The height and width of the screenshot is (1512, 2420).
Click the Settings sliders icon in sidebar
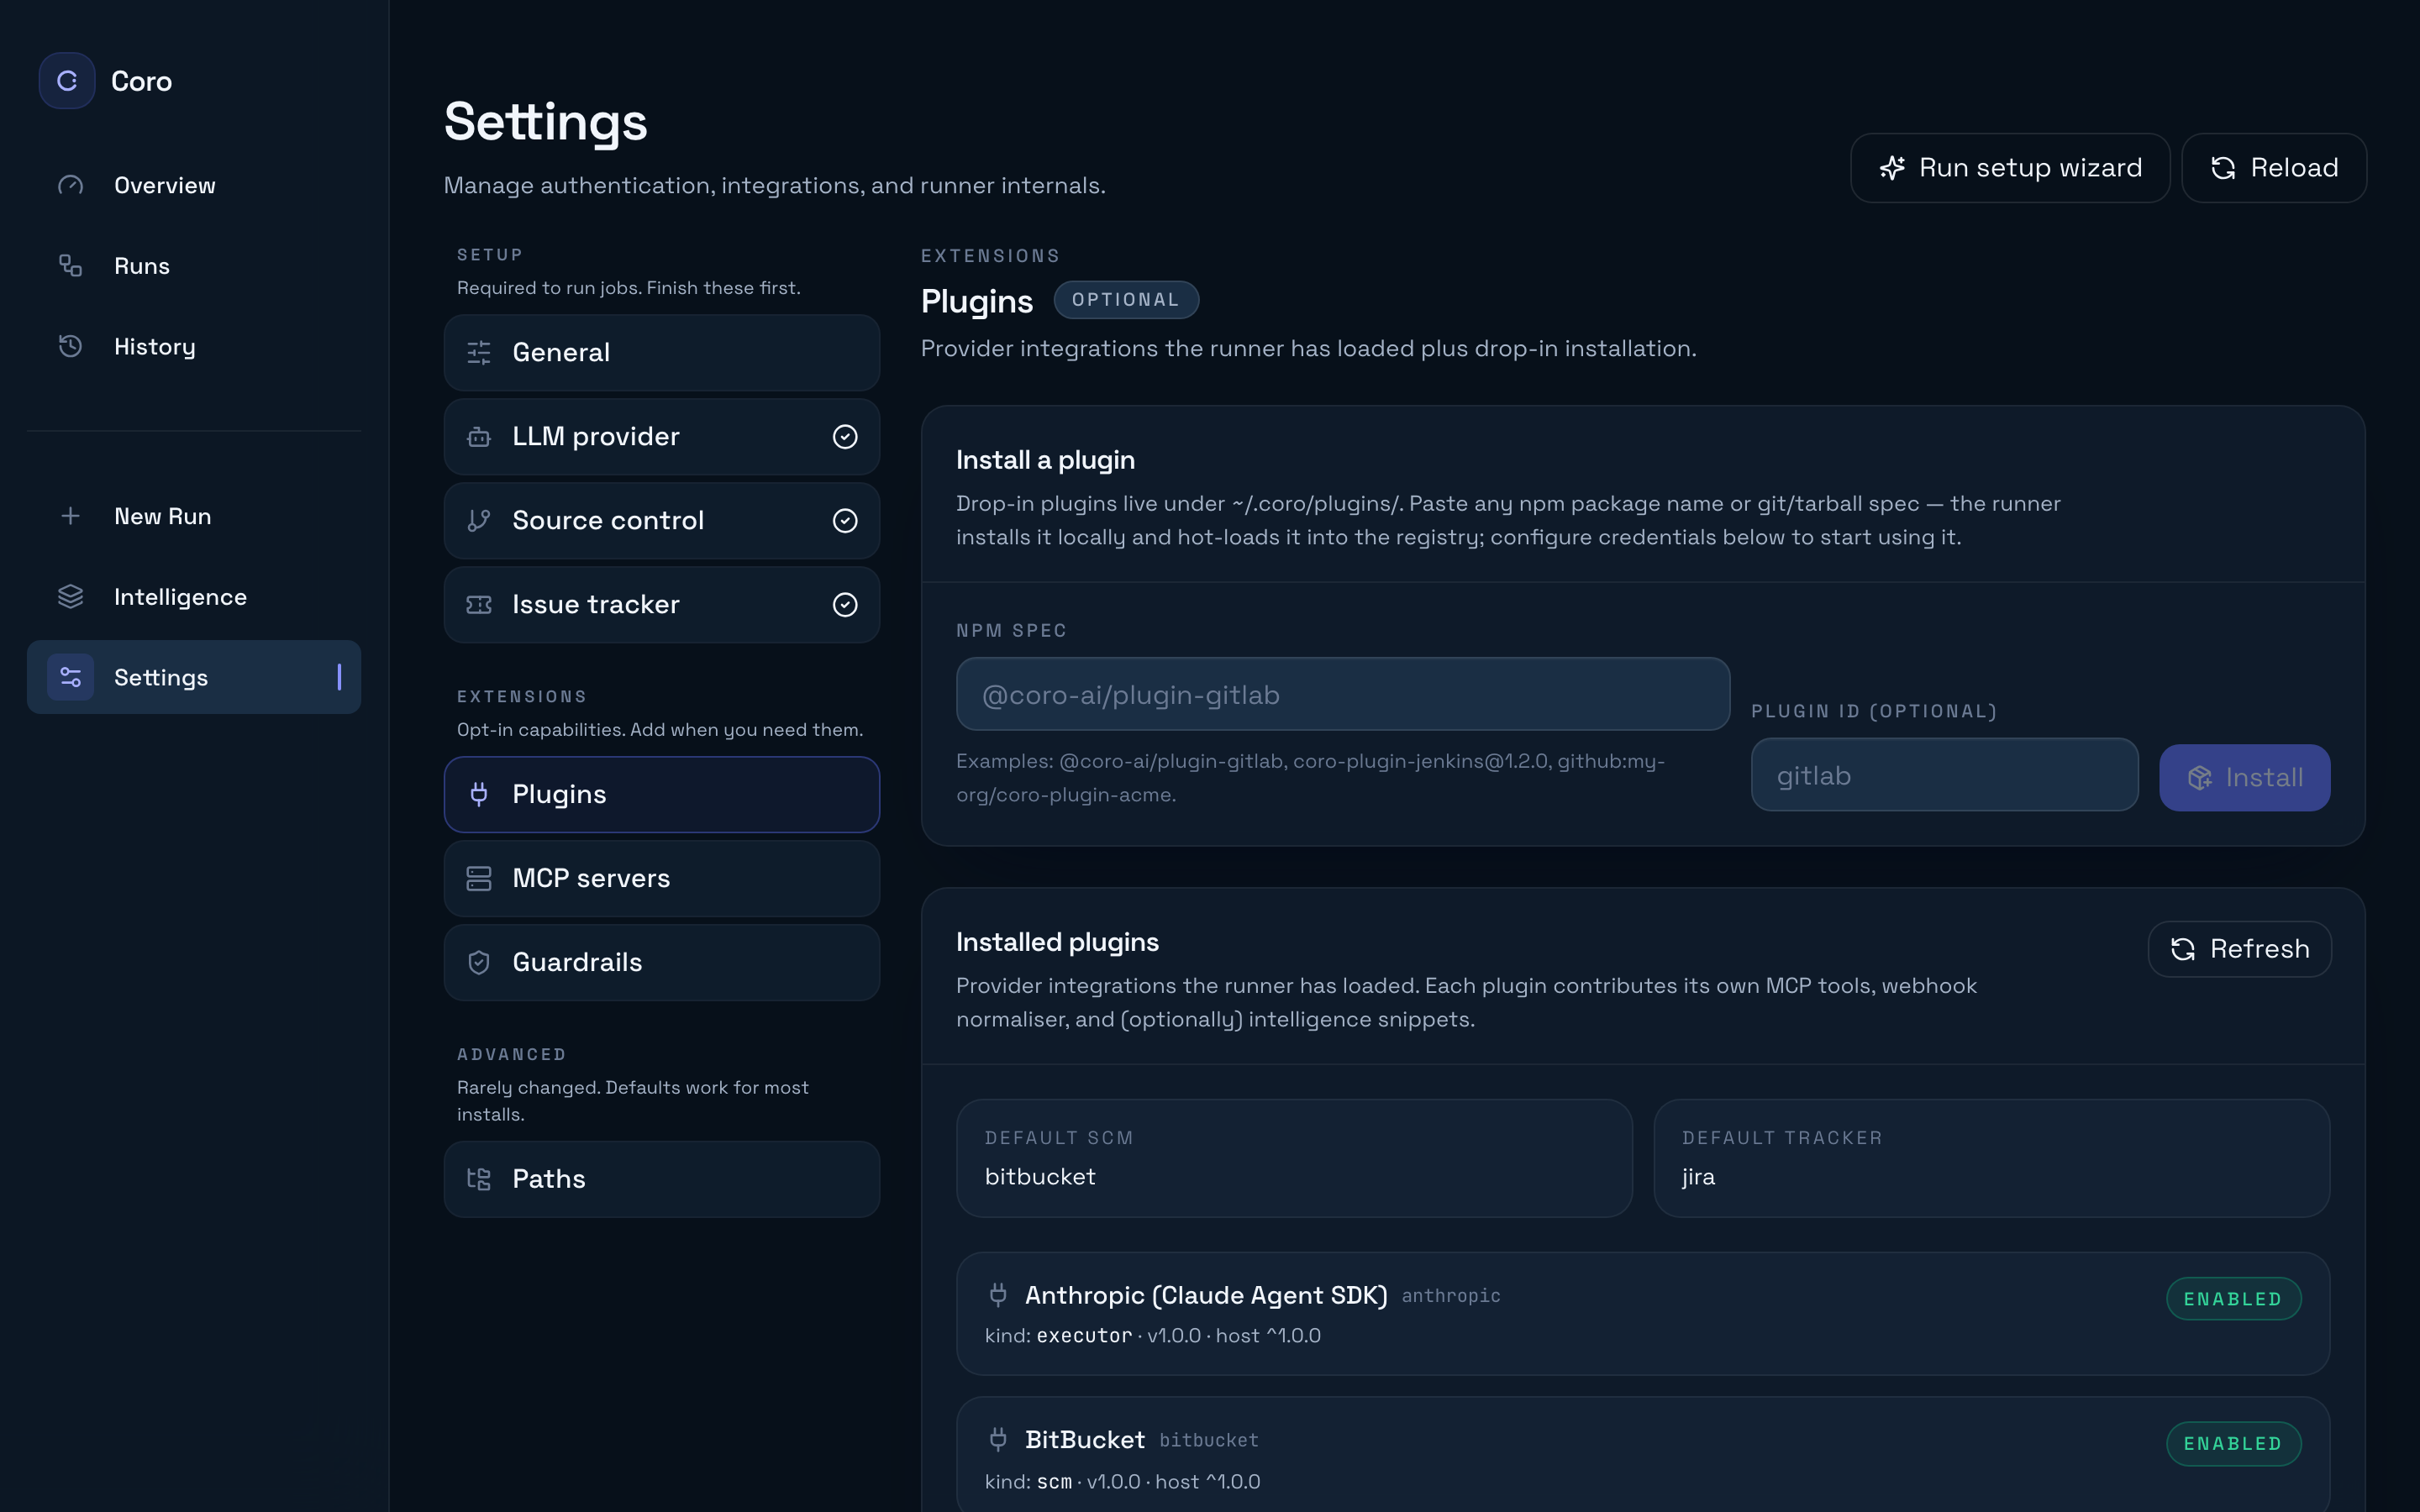pyautogui.click(x=70, y=677)
